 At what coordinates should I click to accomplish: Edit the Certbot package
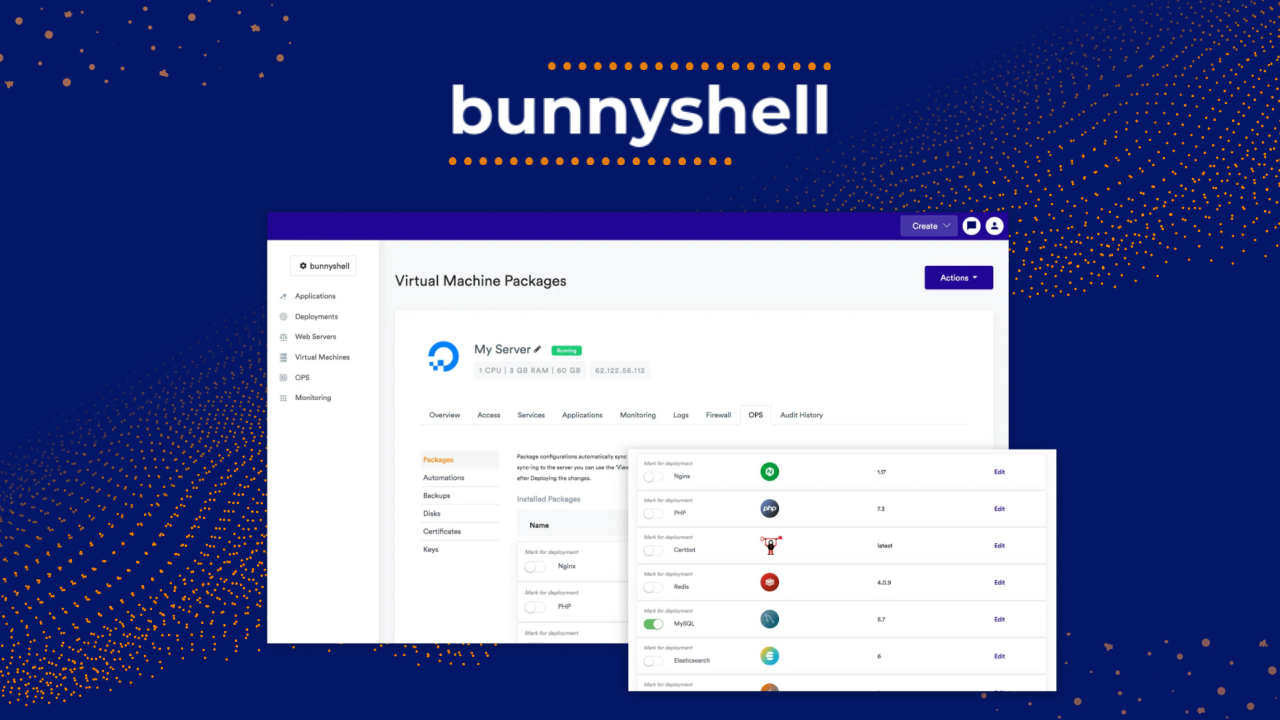[x=999, y=546]
